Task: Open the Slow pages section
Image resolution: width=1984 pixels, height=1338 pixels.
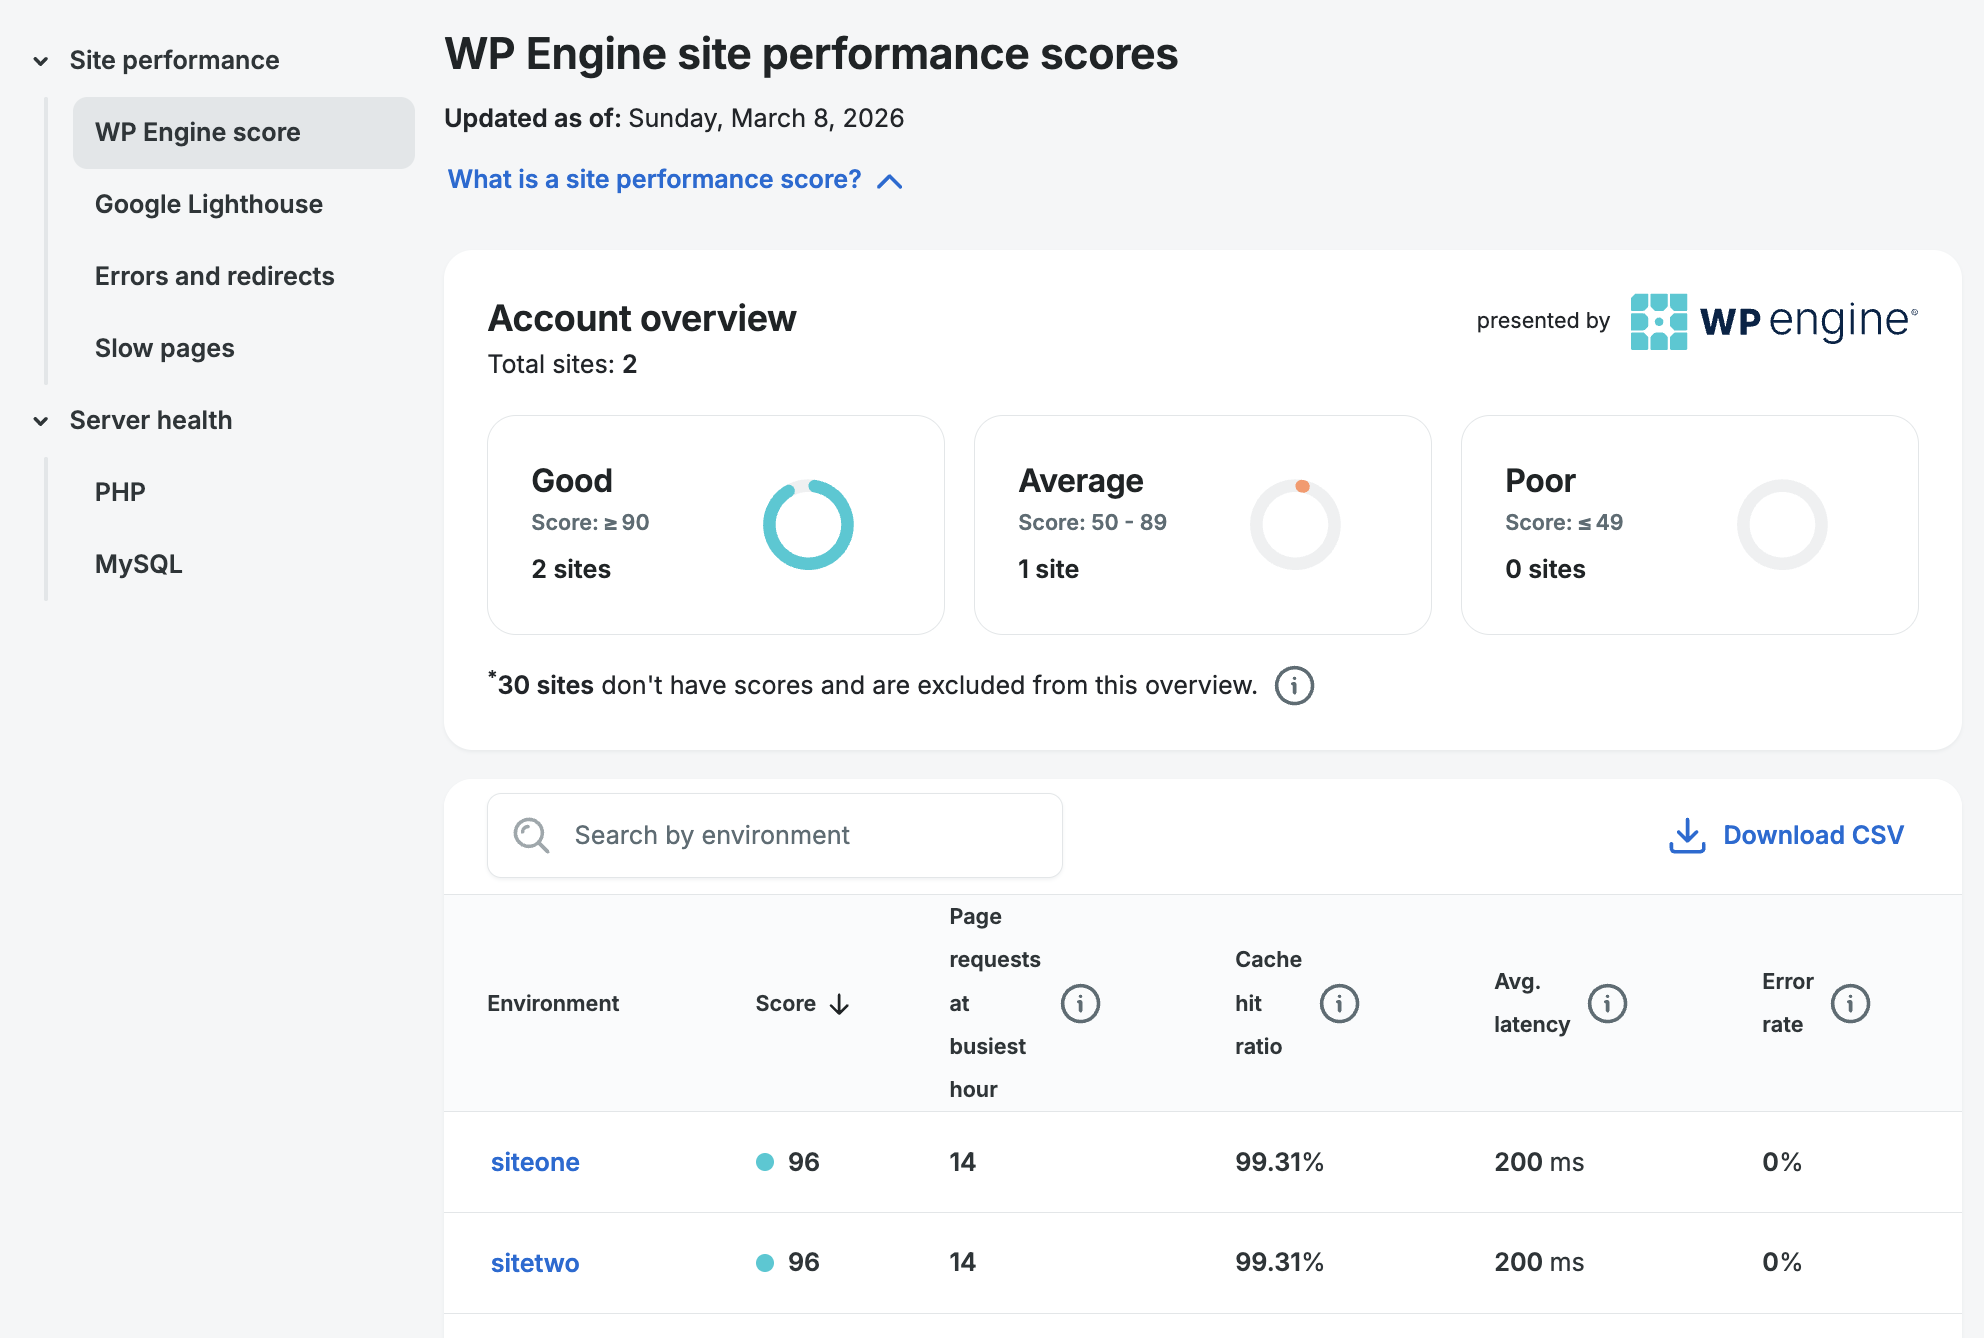Action: click(164, 348)
